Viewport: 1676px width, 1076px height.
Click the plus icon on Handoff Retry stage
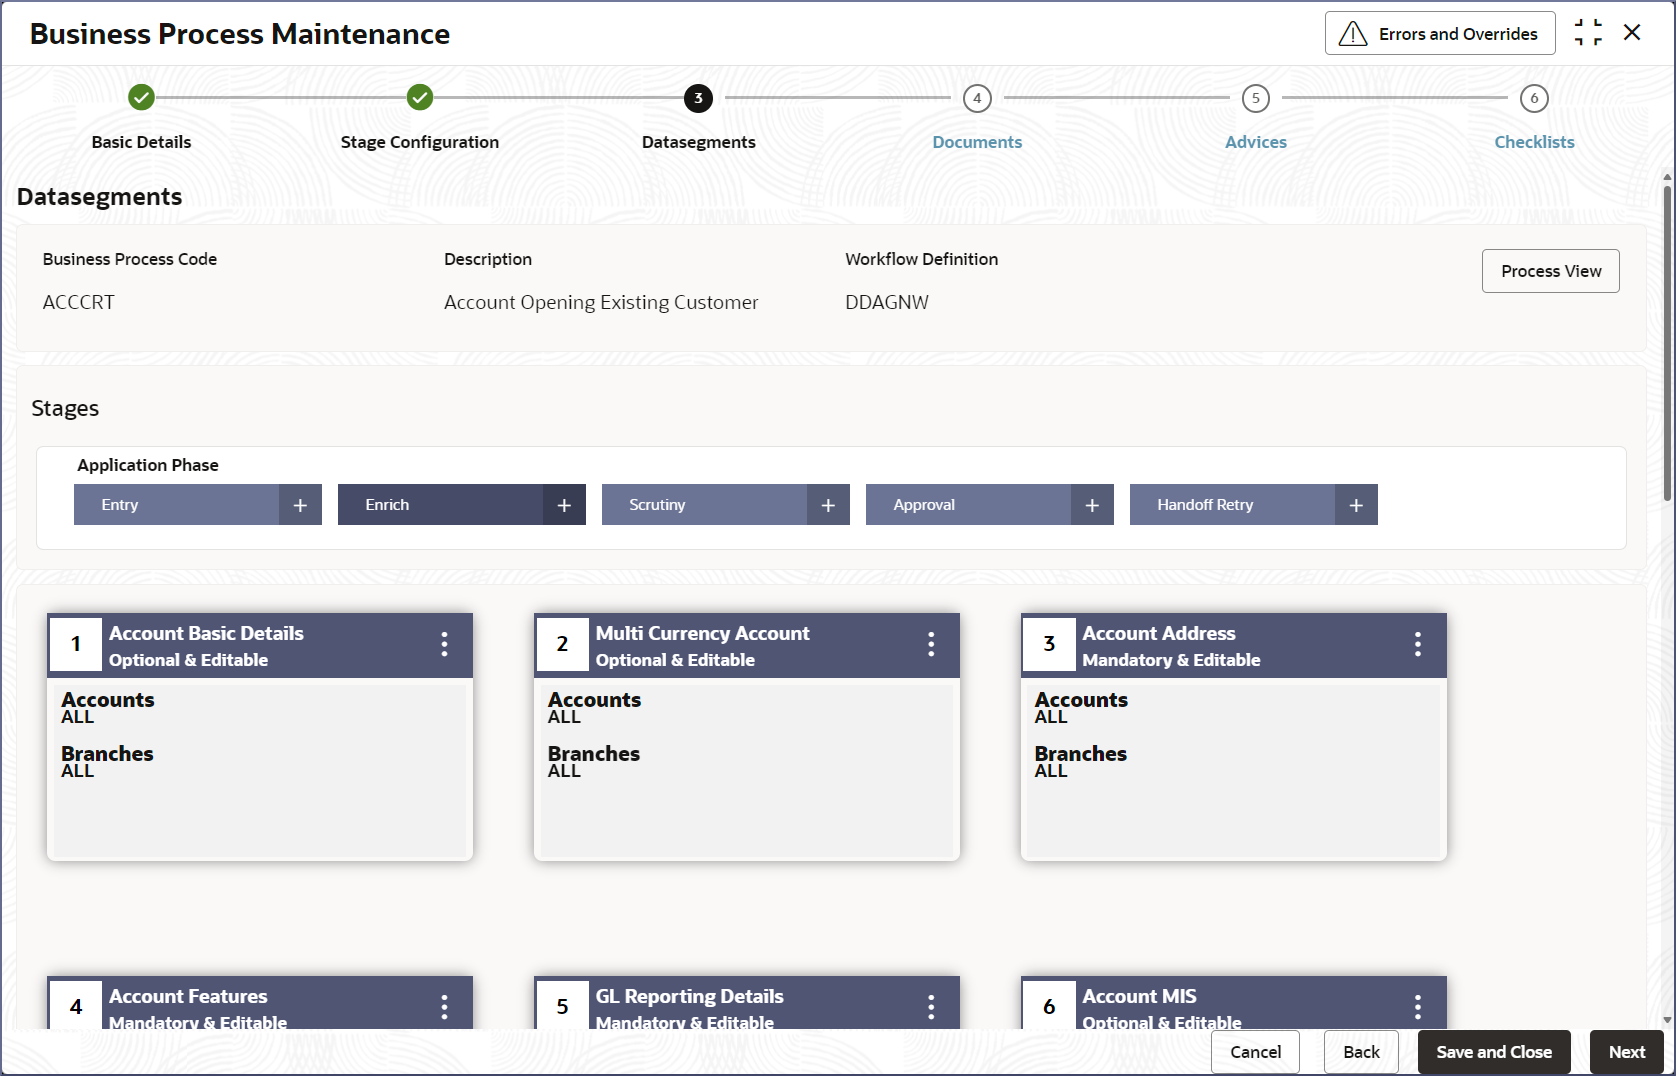click(x=1356, y=505)
